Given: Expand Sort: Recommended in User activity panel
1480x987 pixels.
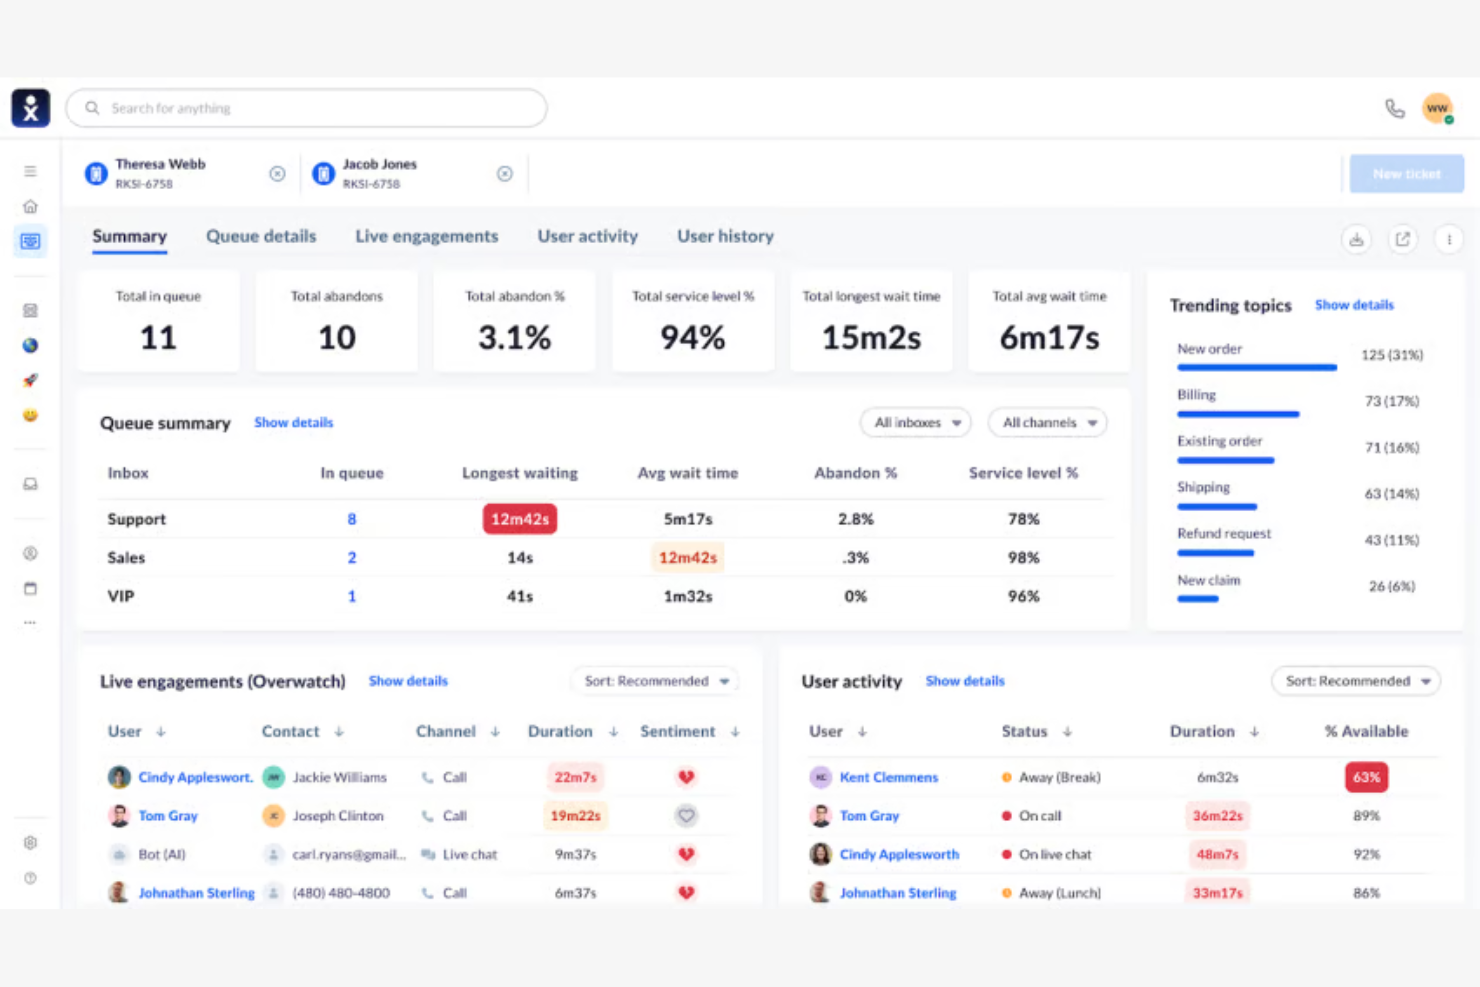Looking at the screenshot, I should coord(1356,681).
